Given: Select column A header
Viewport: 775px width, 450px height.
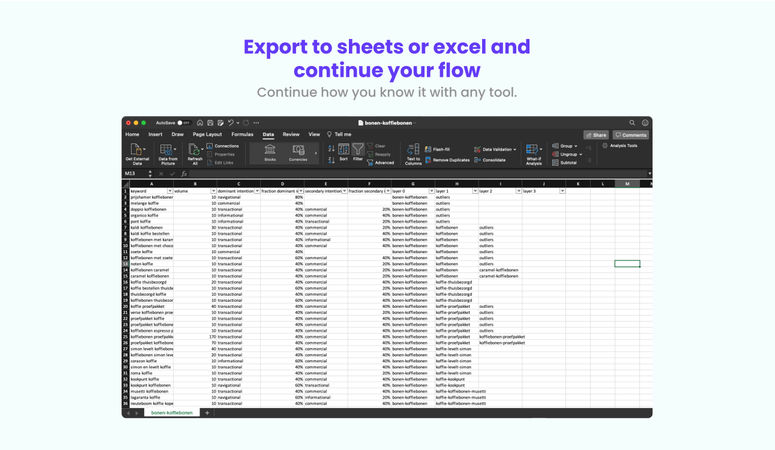Looking at the screenshot, I should click(x=151, y=184).
